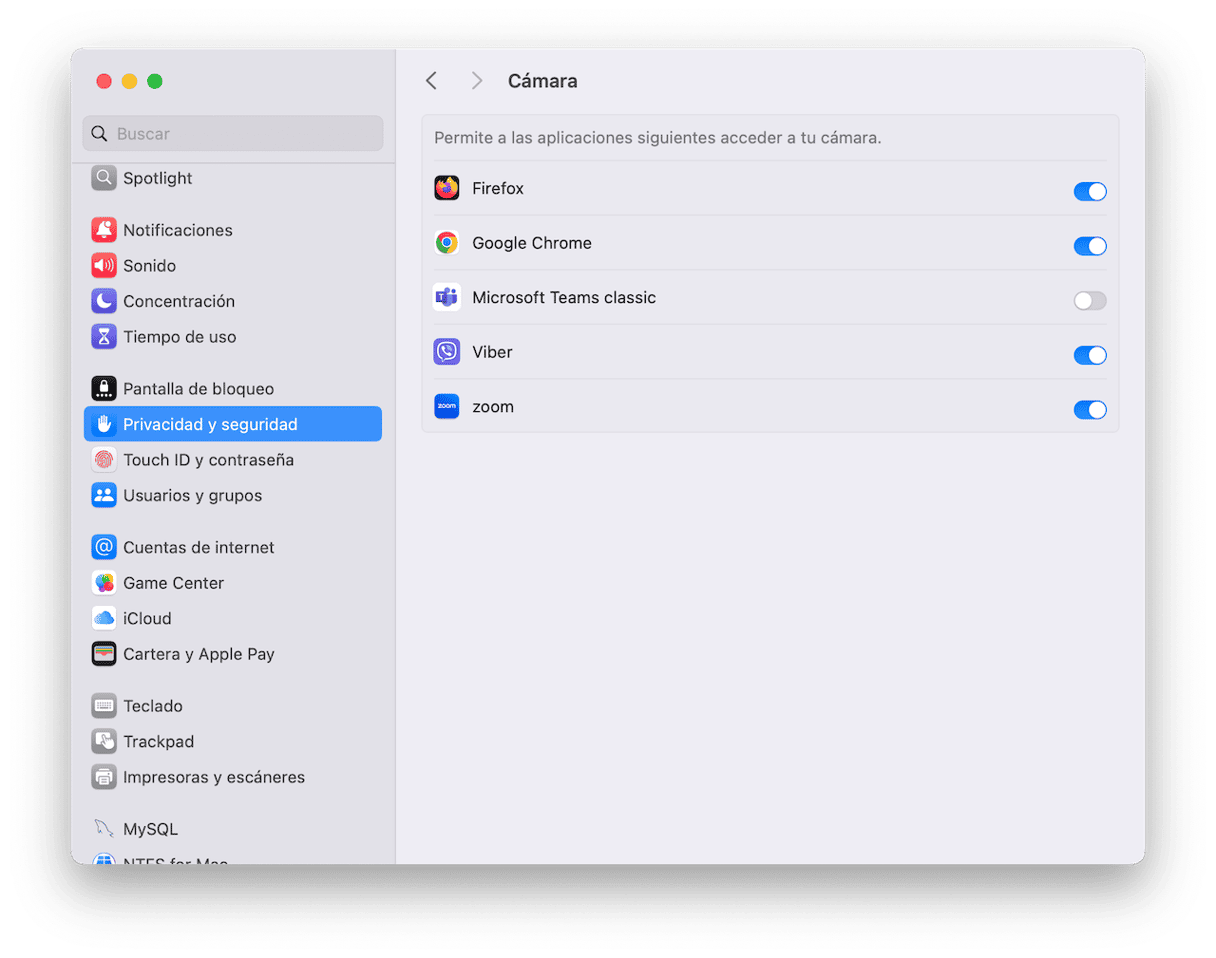Click the Spotlight sidebar icon
The image size is (1216, 958).
pos(104,178)
